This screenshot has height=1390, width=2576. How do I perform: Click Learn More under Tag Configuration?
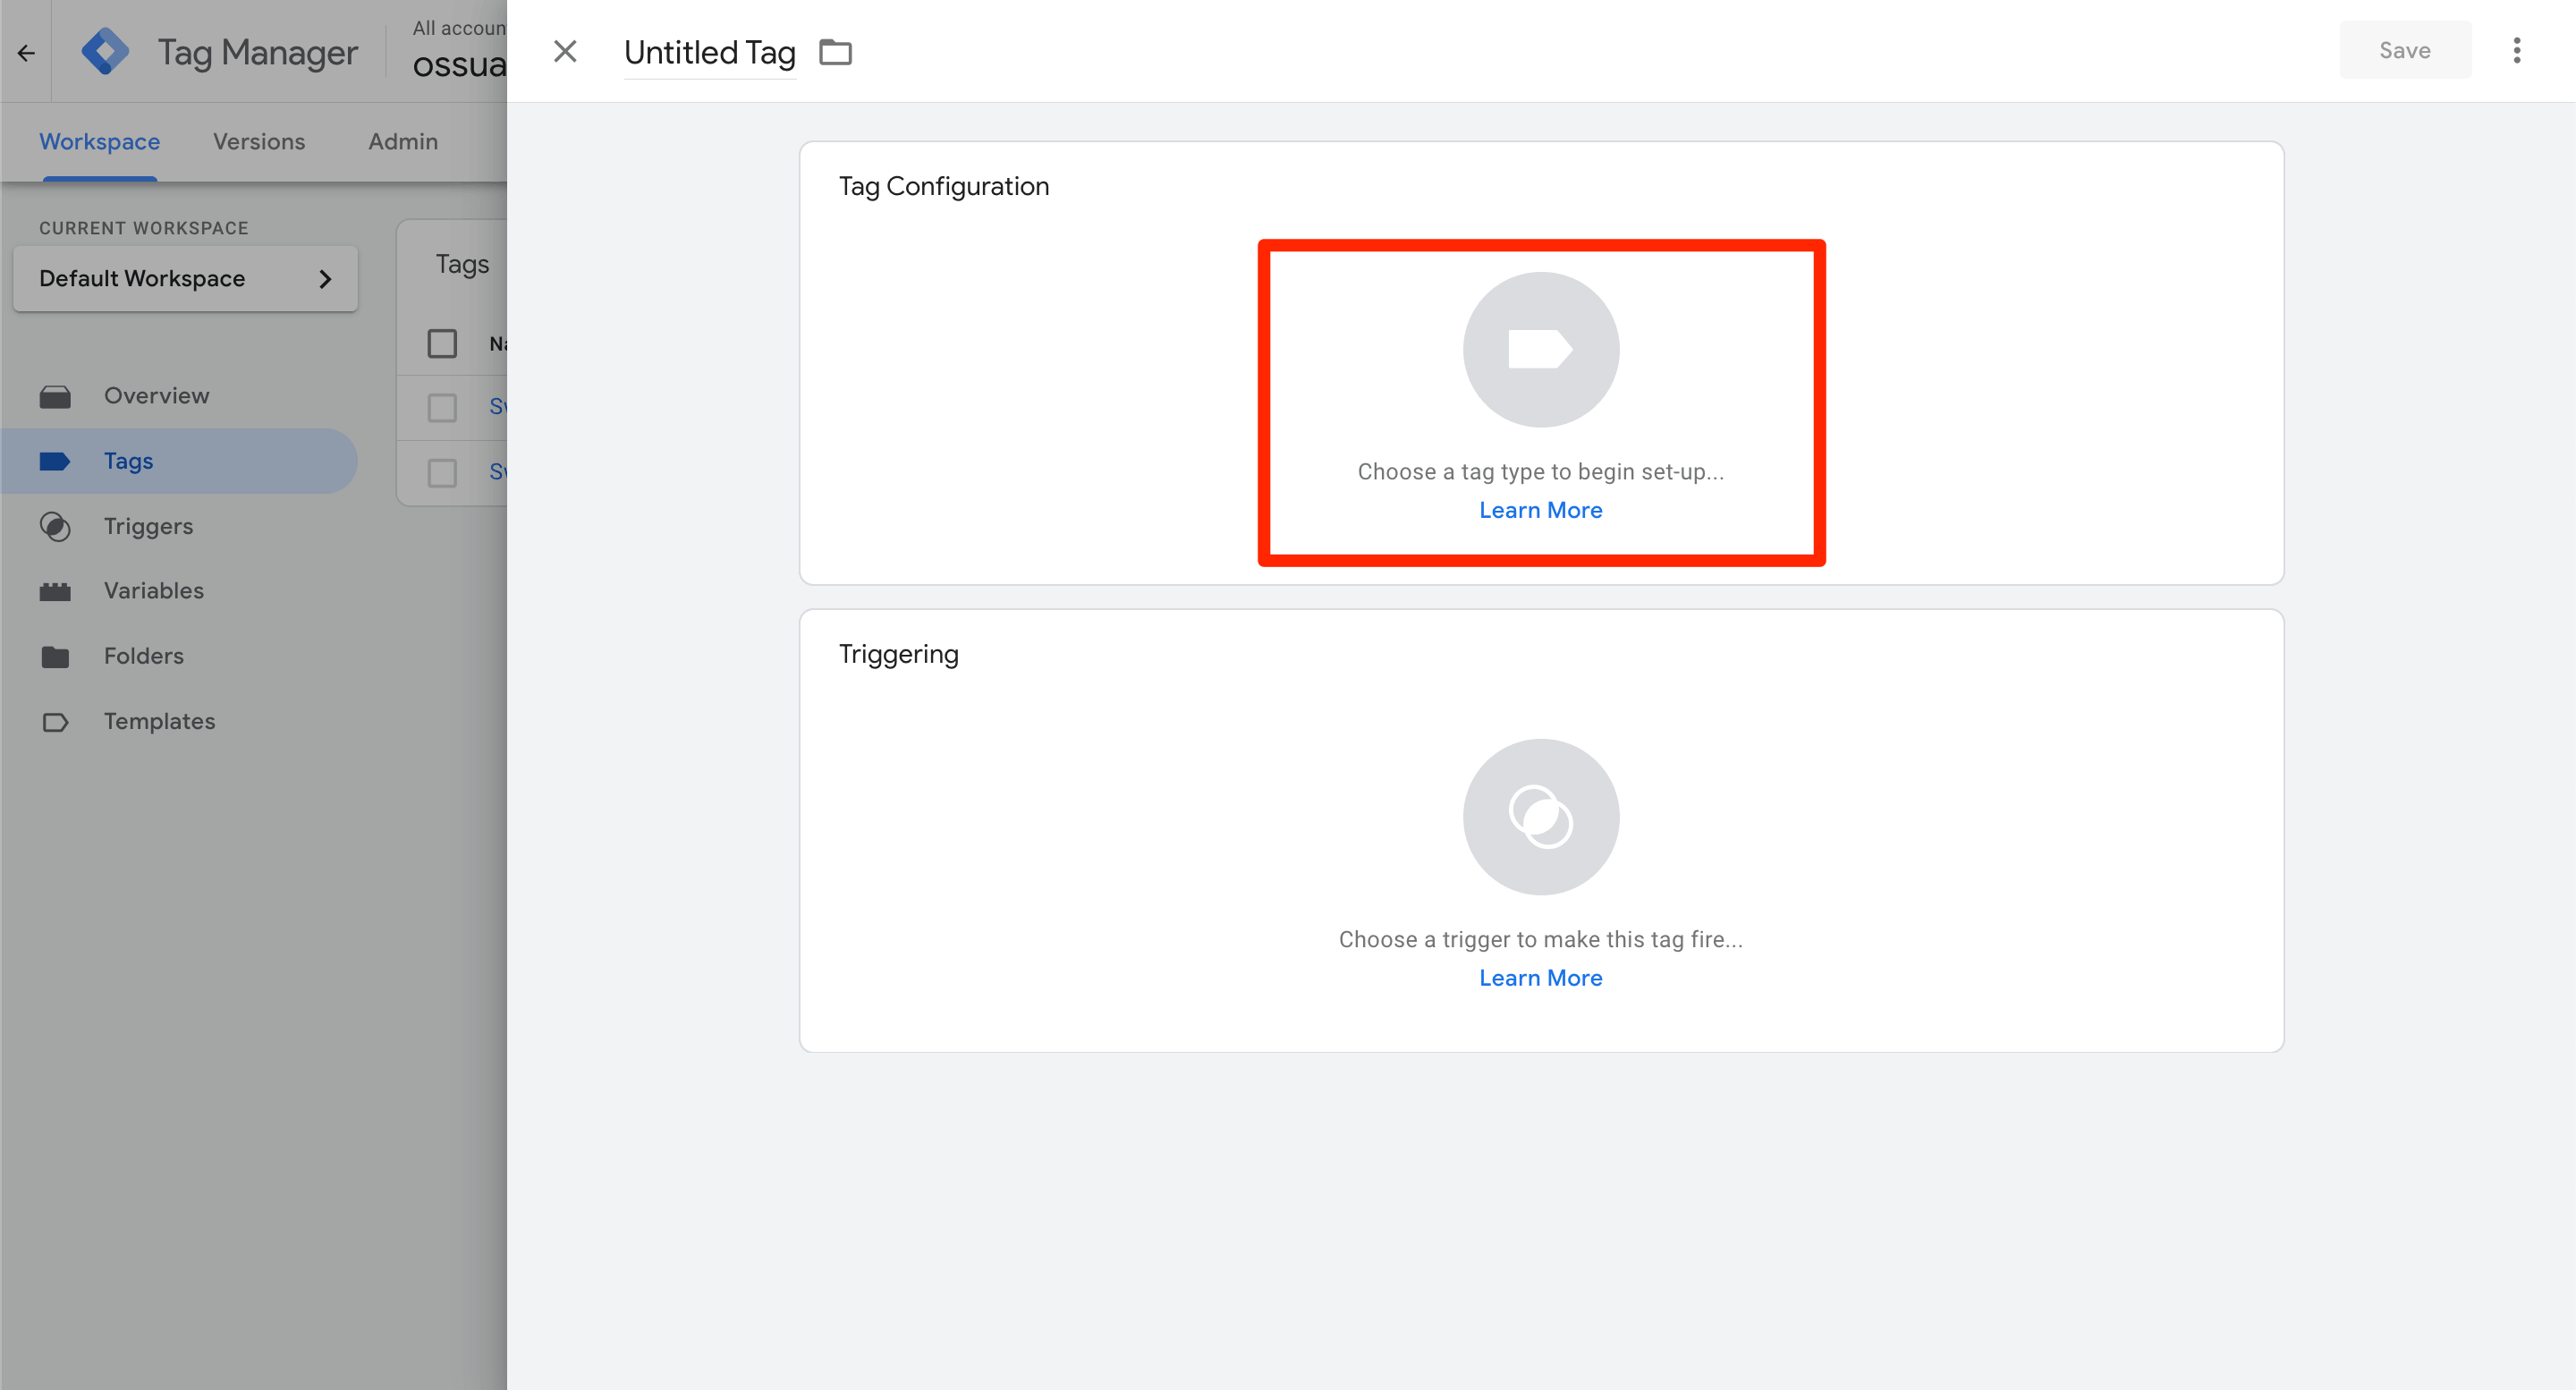tap(1540, 510)
